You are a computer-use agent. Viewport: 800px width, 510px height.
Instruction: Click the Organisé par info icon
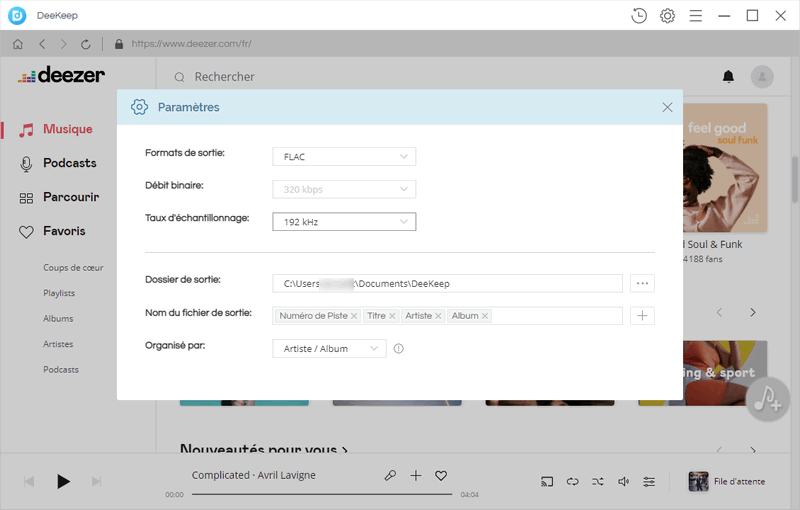coord(399,349)
